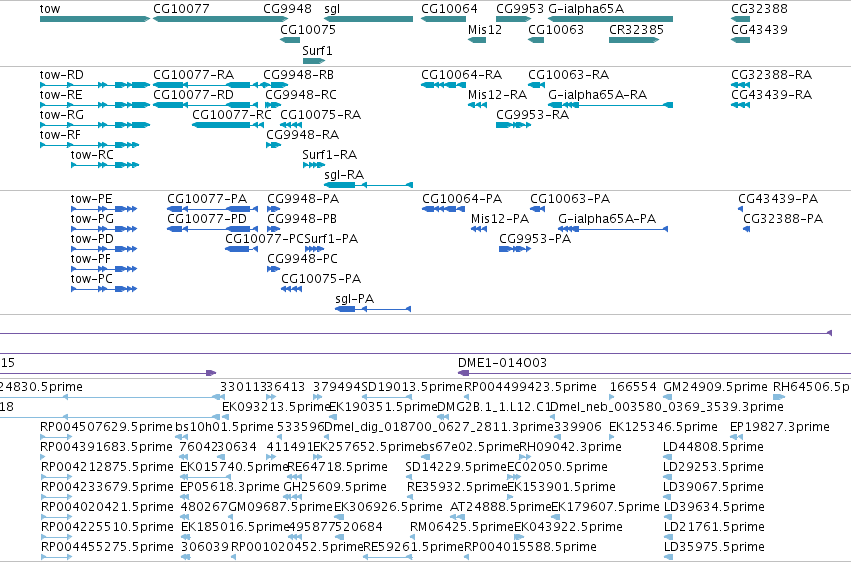Click the sgl gene feature
Screen dimensions: 851x562
(368, 19)
